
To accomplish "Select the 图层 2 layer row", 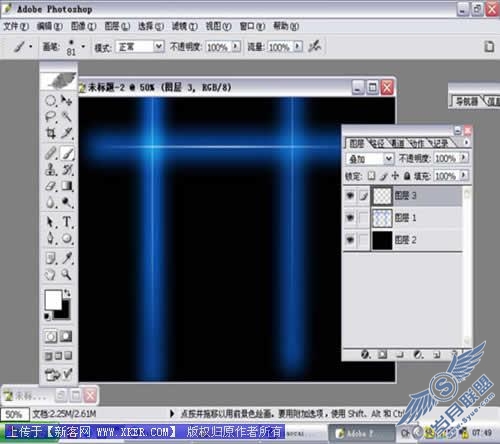I will click(x=403, y=240).
